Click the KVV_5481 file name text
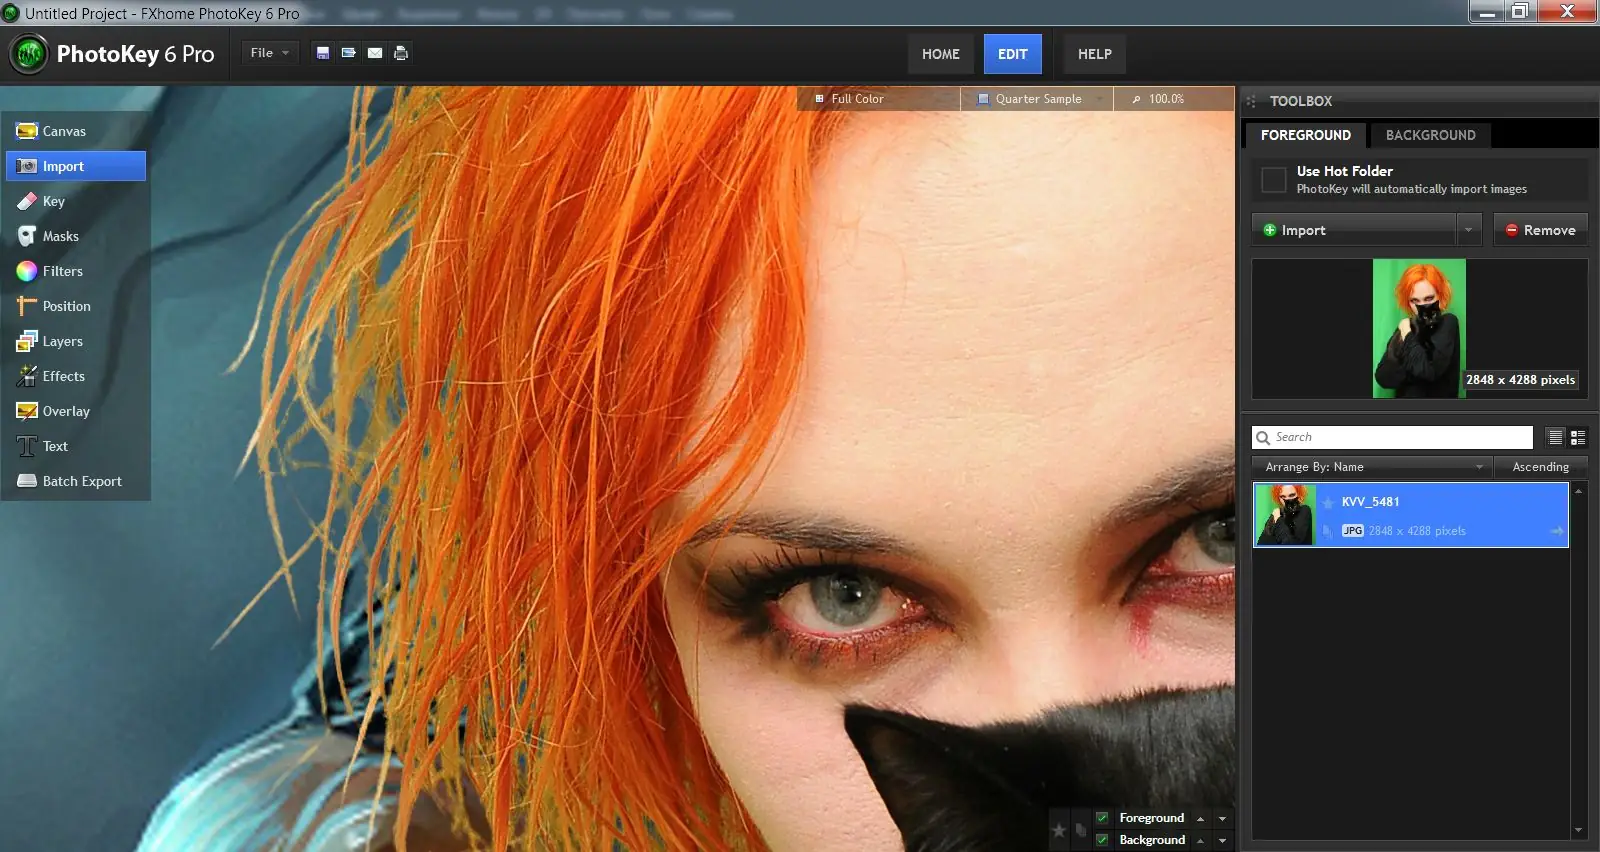1600x852 pixels. click(1370, 502)
